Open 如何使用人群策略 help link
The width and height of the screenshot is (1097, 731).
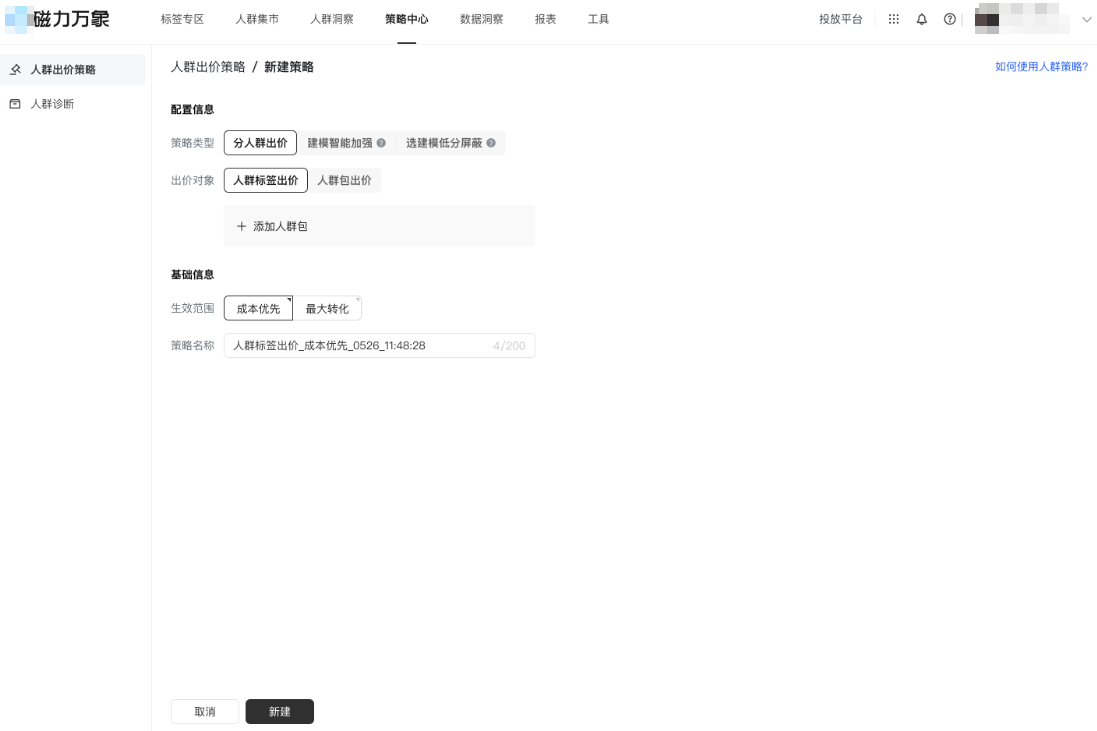[1042, 66]
